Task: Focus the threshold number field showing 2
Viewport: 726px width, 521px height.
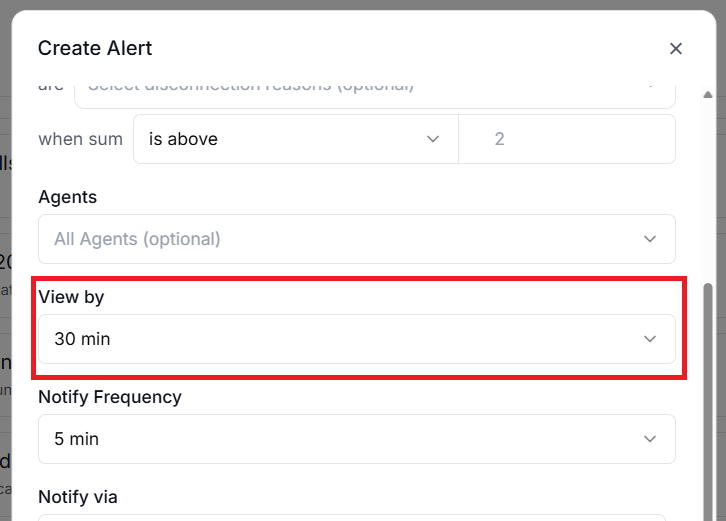Action: pos(566,139)
